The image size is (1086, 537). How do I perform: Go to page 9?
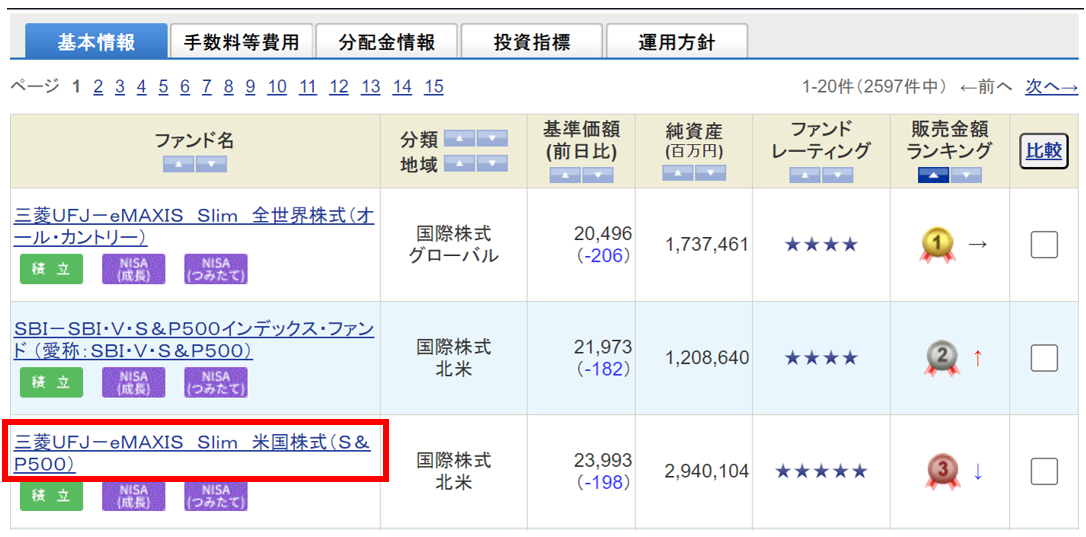(250, 87)
